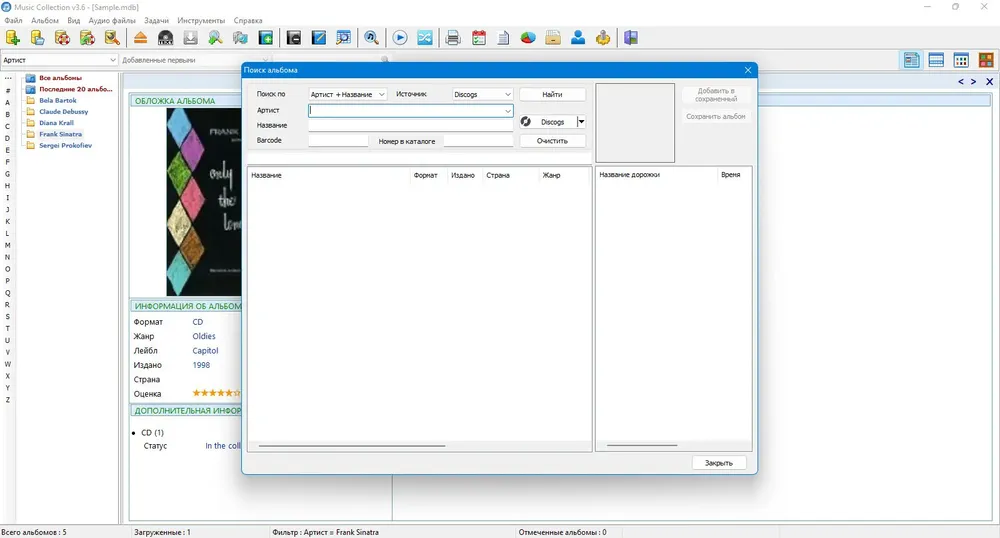Click the results list horizontal scrollbar
This screenshot has height=538, width=1000.
pyautogui.click(x=352, y=446)
